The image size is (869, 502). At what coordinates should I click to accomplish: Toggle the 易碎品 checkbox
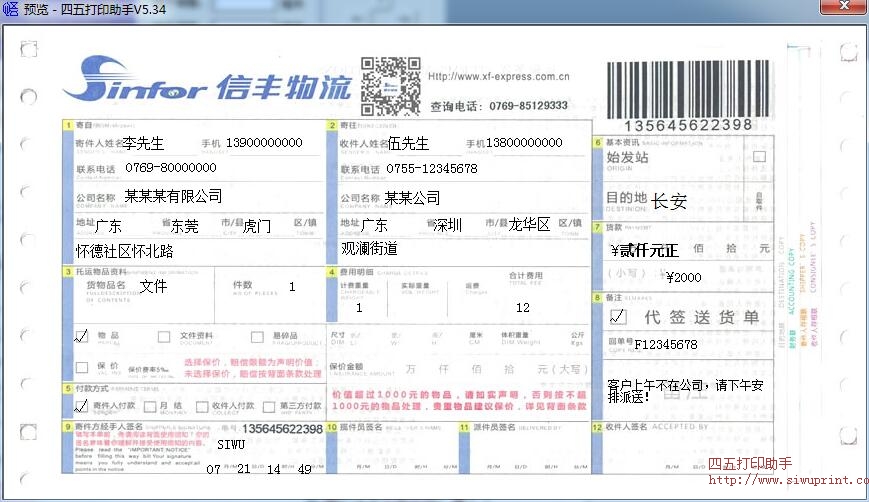pos(257,337)
